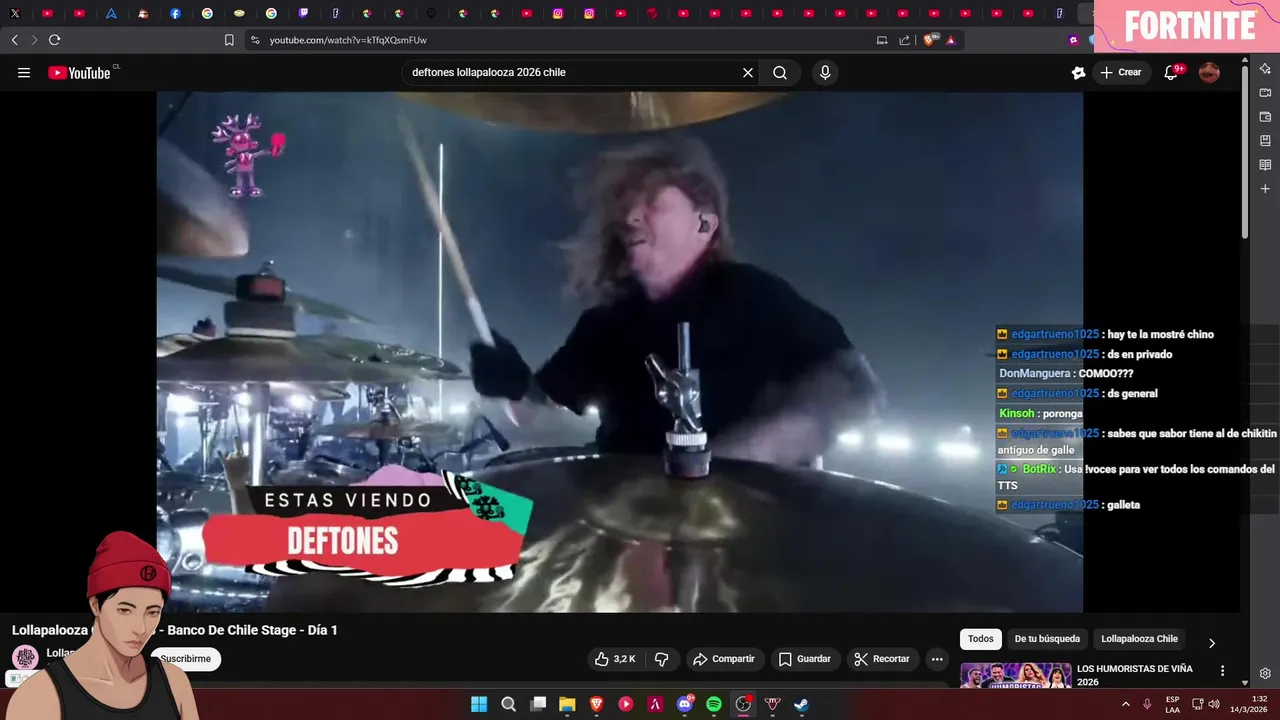This screenshot has width=1280, height=720.
Task: Open Brave Rewards triangle icon
Action: [x=950, y=40]
